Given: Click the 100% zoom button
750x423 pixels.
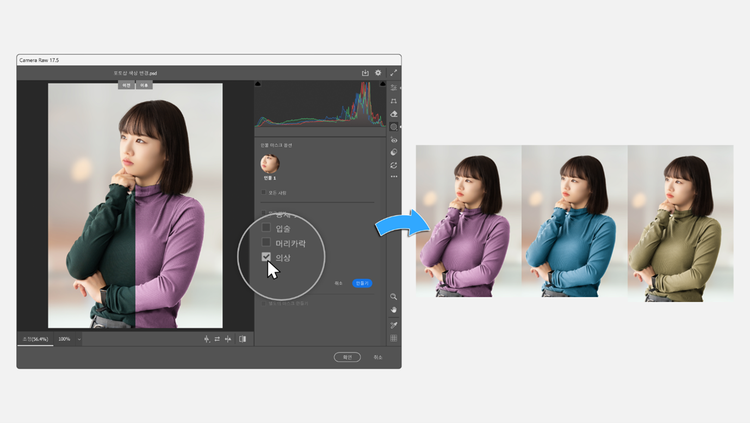Looking at the screenshot, I should point(64,339).
